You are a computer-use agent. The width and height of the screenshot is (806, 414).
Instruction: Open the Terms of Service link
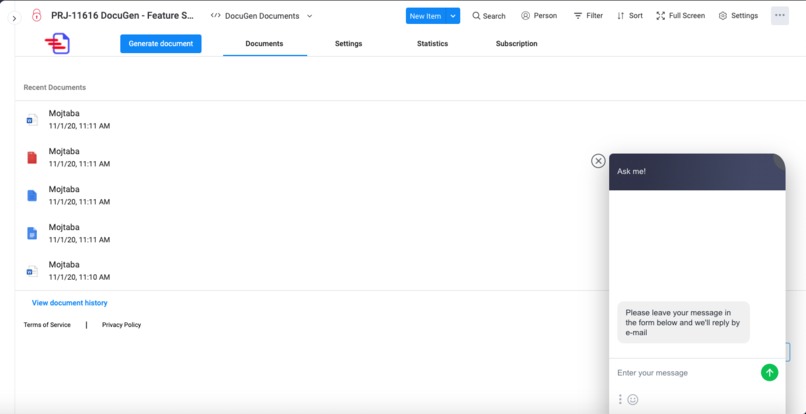(x=47, y=325)
